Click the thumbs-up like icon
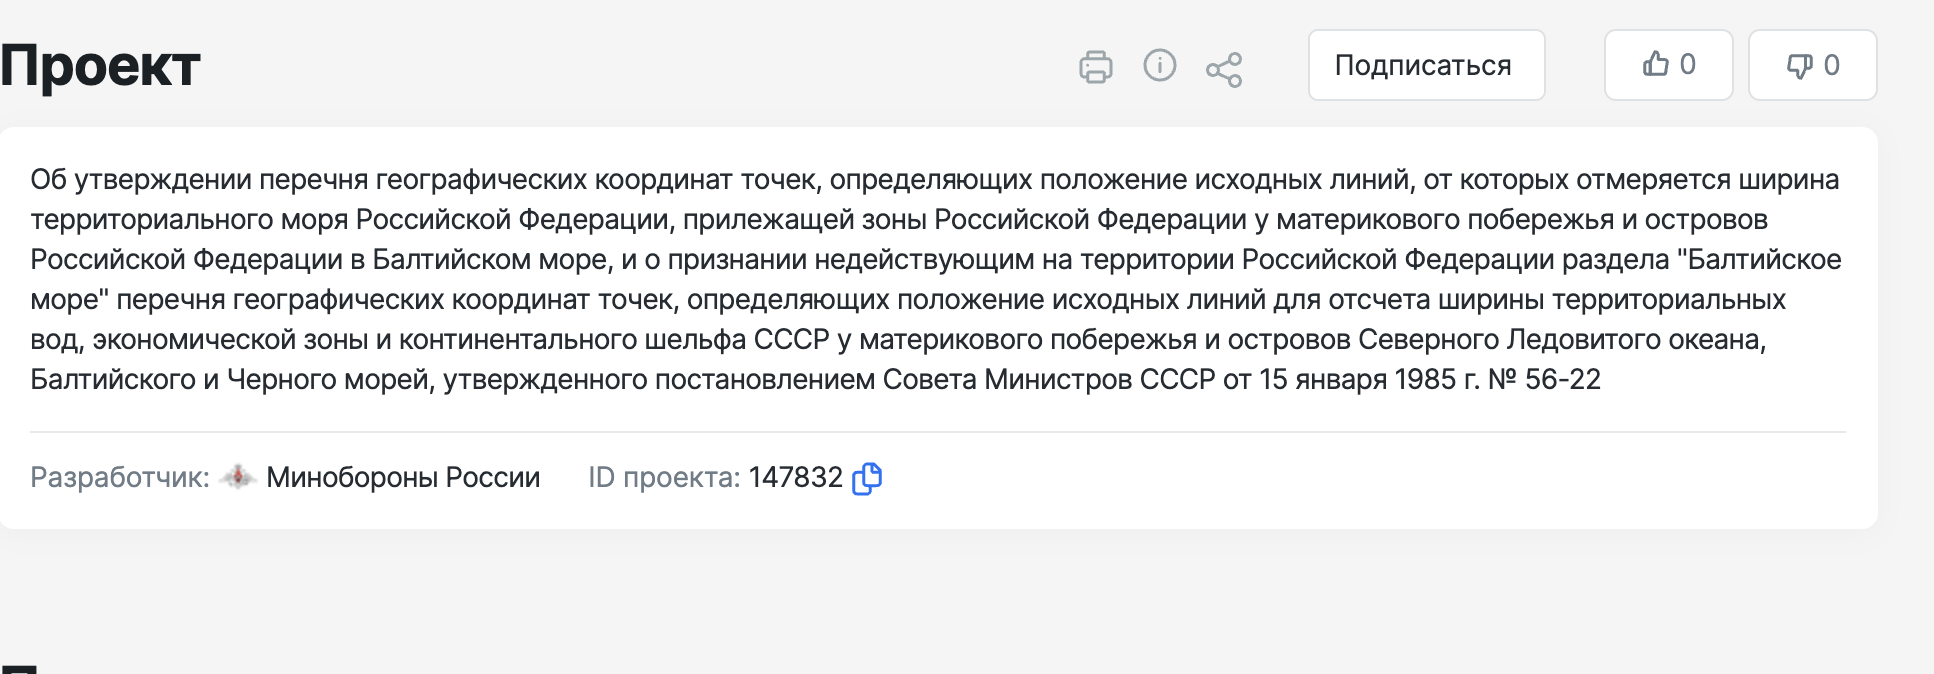Image resolution: width=1934 pixels, height=674 pixels. 1655,64
